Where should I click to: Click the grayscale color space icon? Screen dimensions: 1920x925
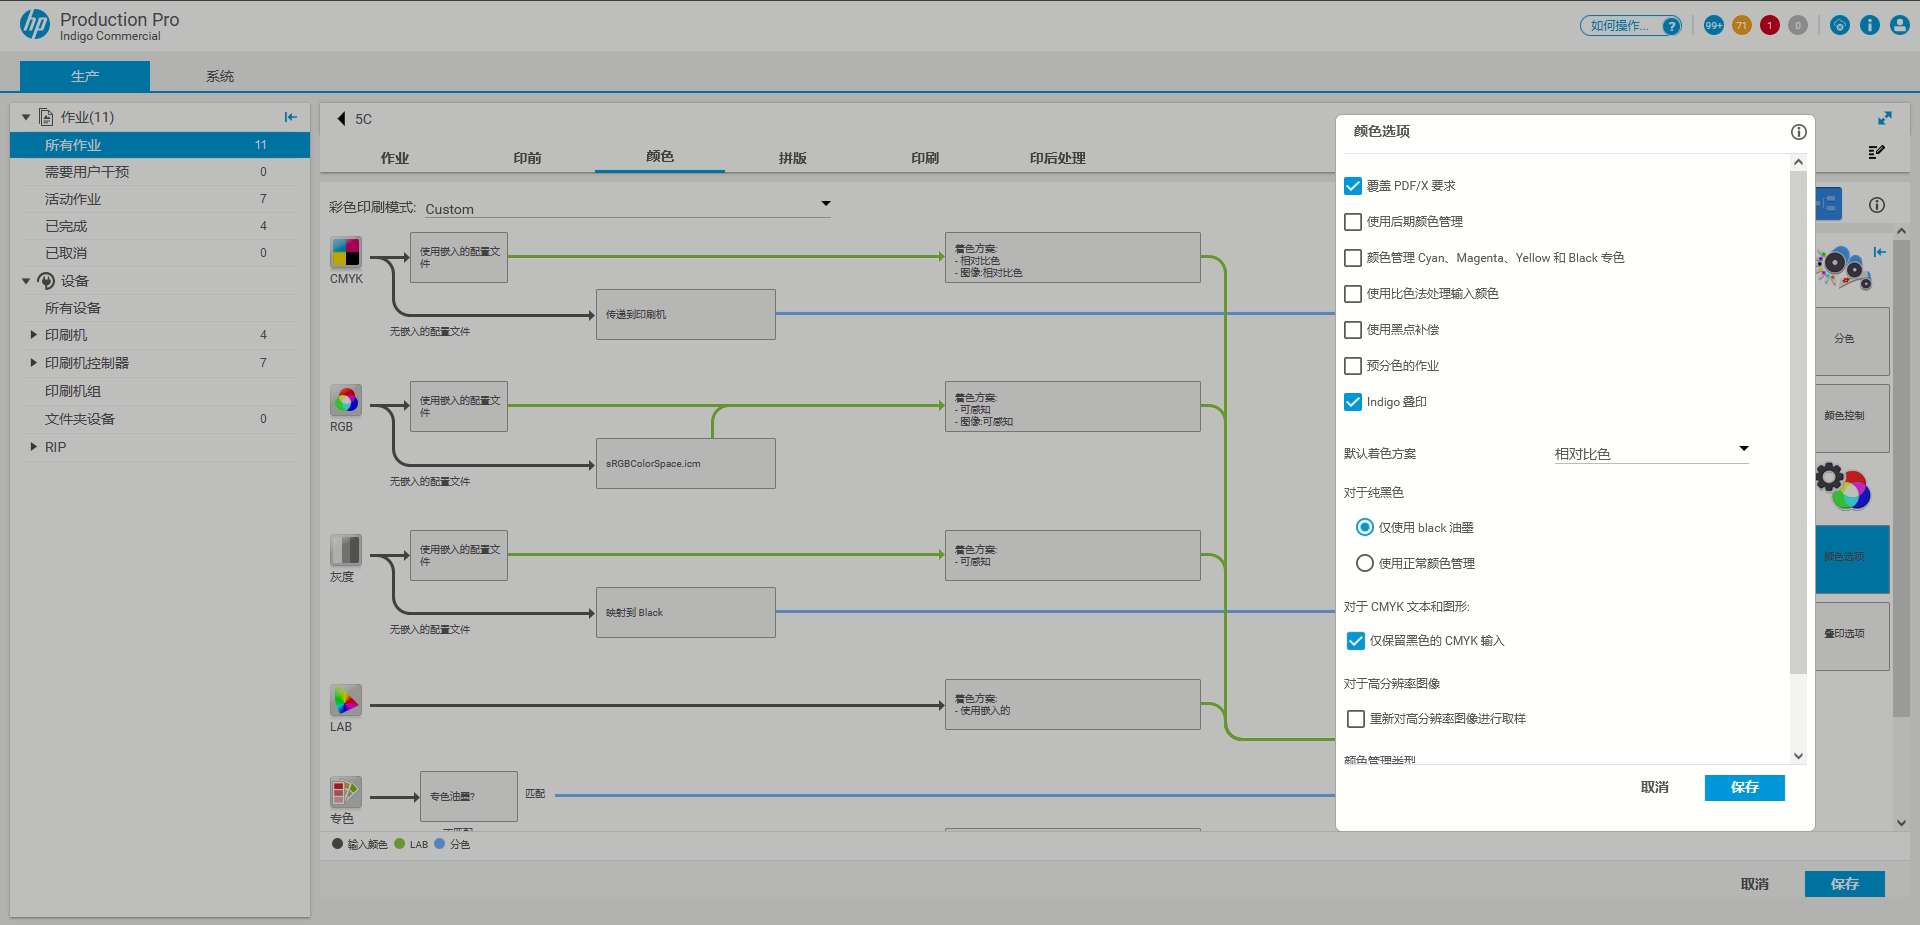pos(346,550)
